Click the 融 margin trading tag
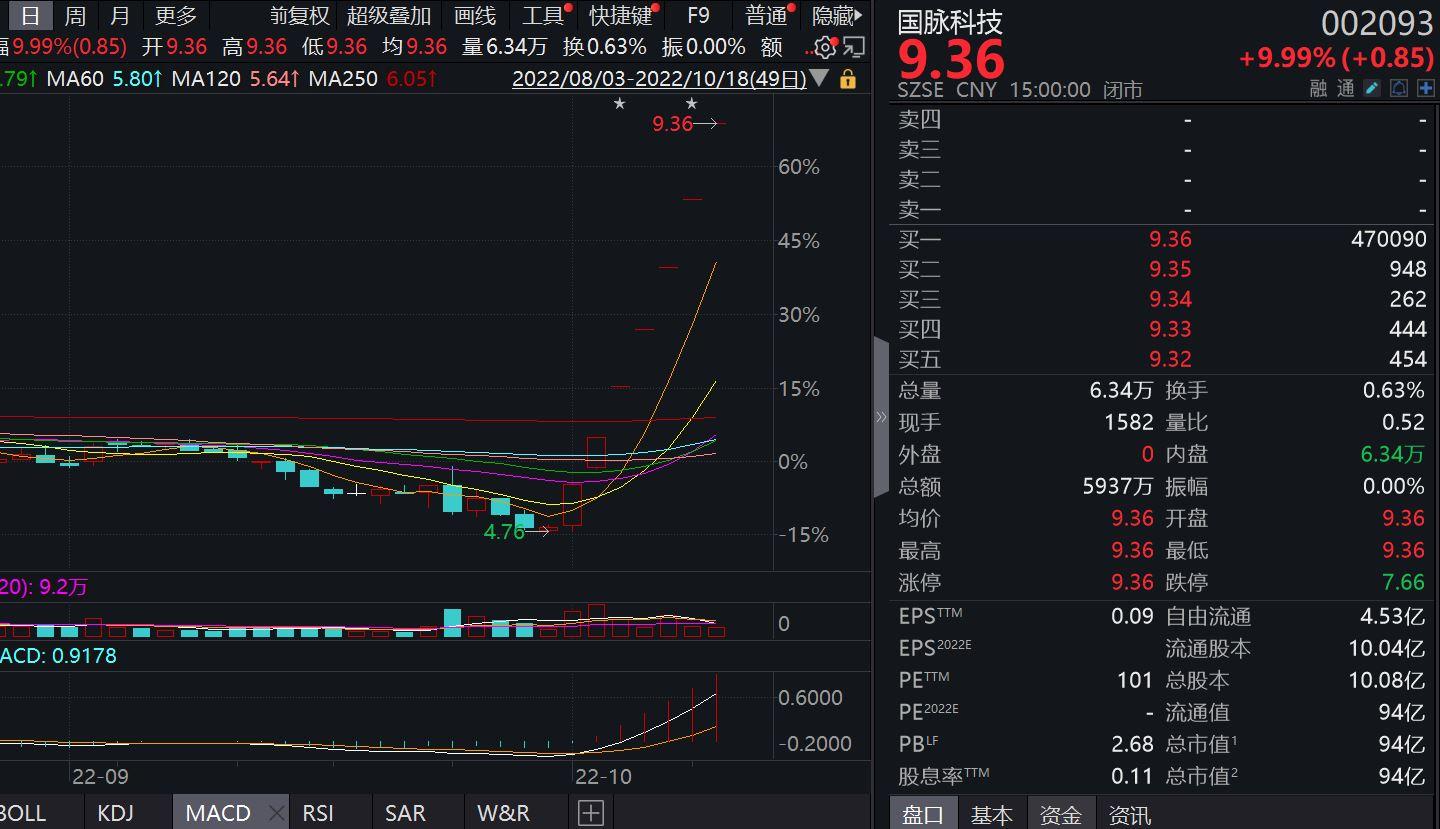This screenshot has height=829, width=1440. tap(1318, 89)
